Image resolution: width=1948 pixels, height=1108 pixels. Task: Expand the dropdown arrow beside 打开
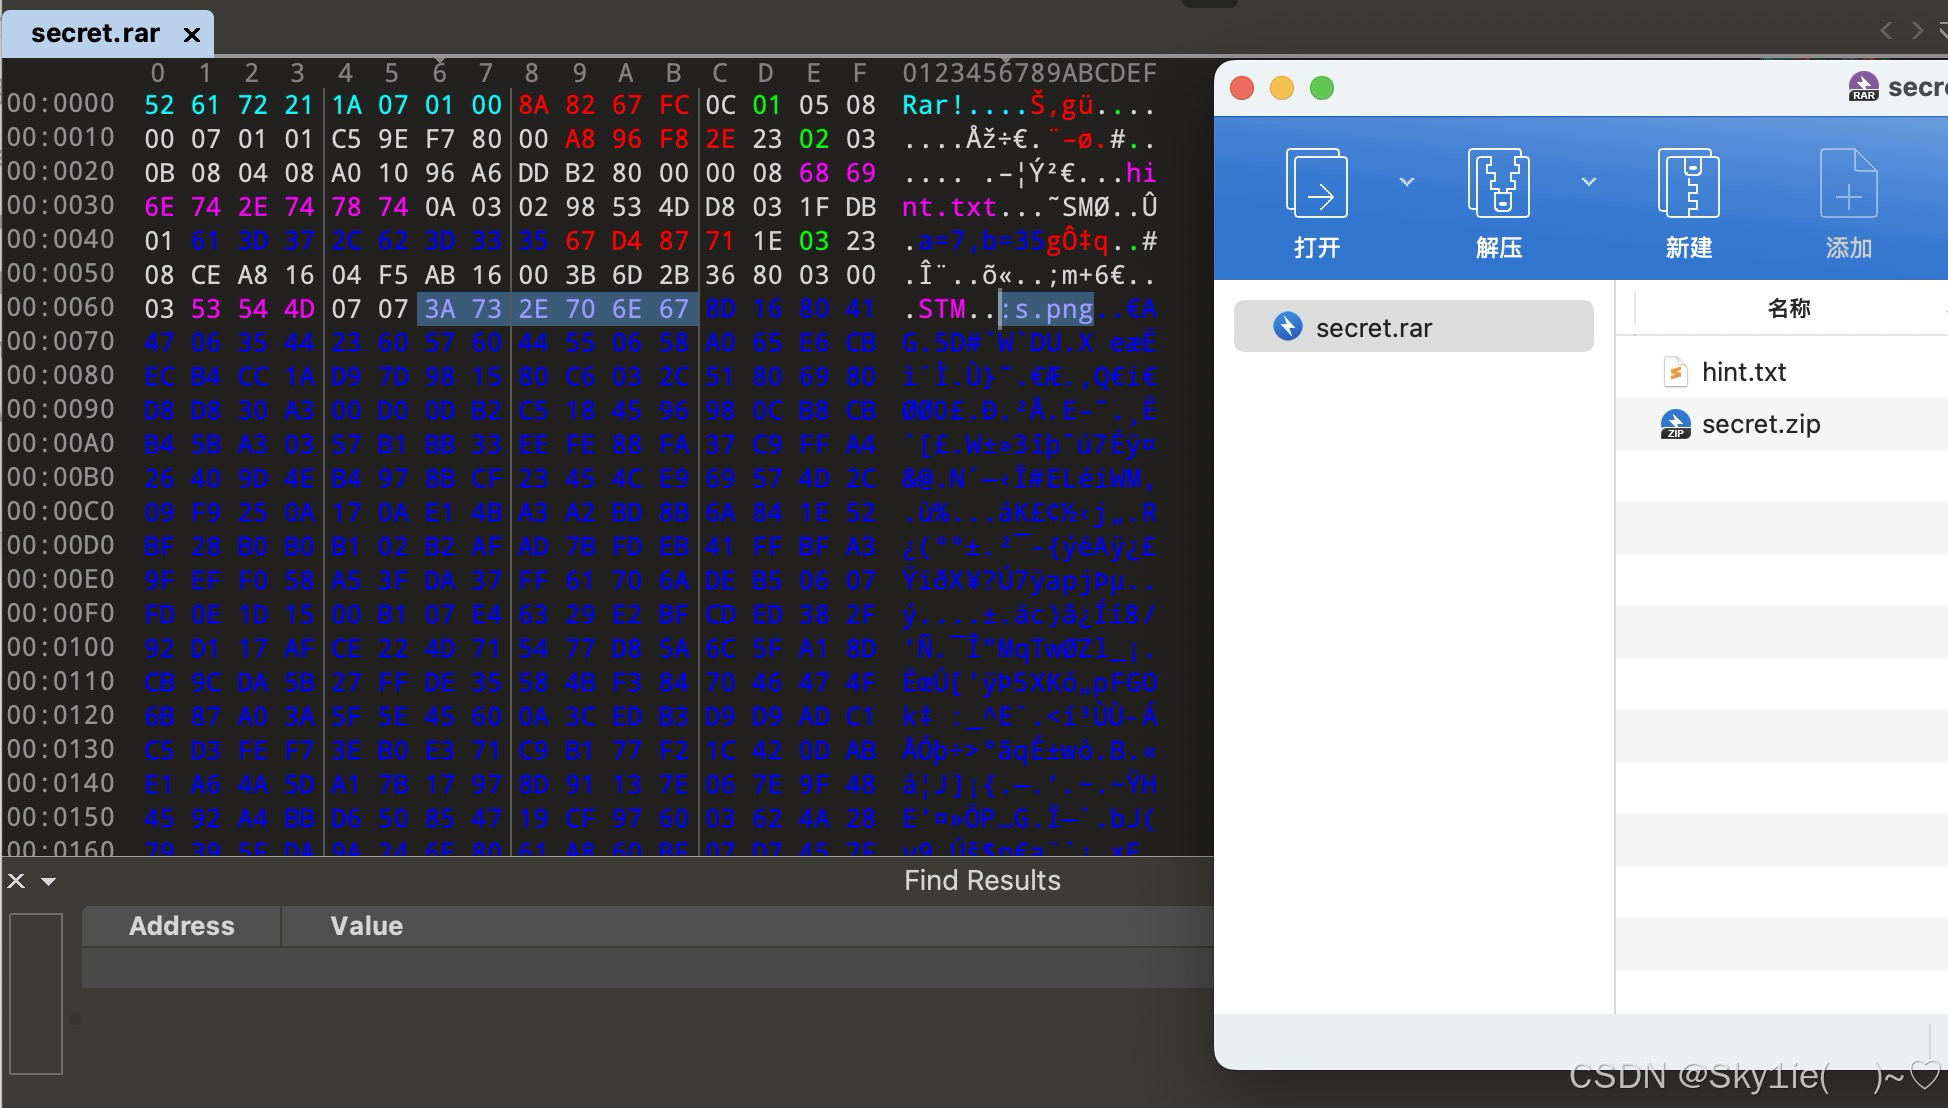click(x=1407, y=182)
